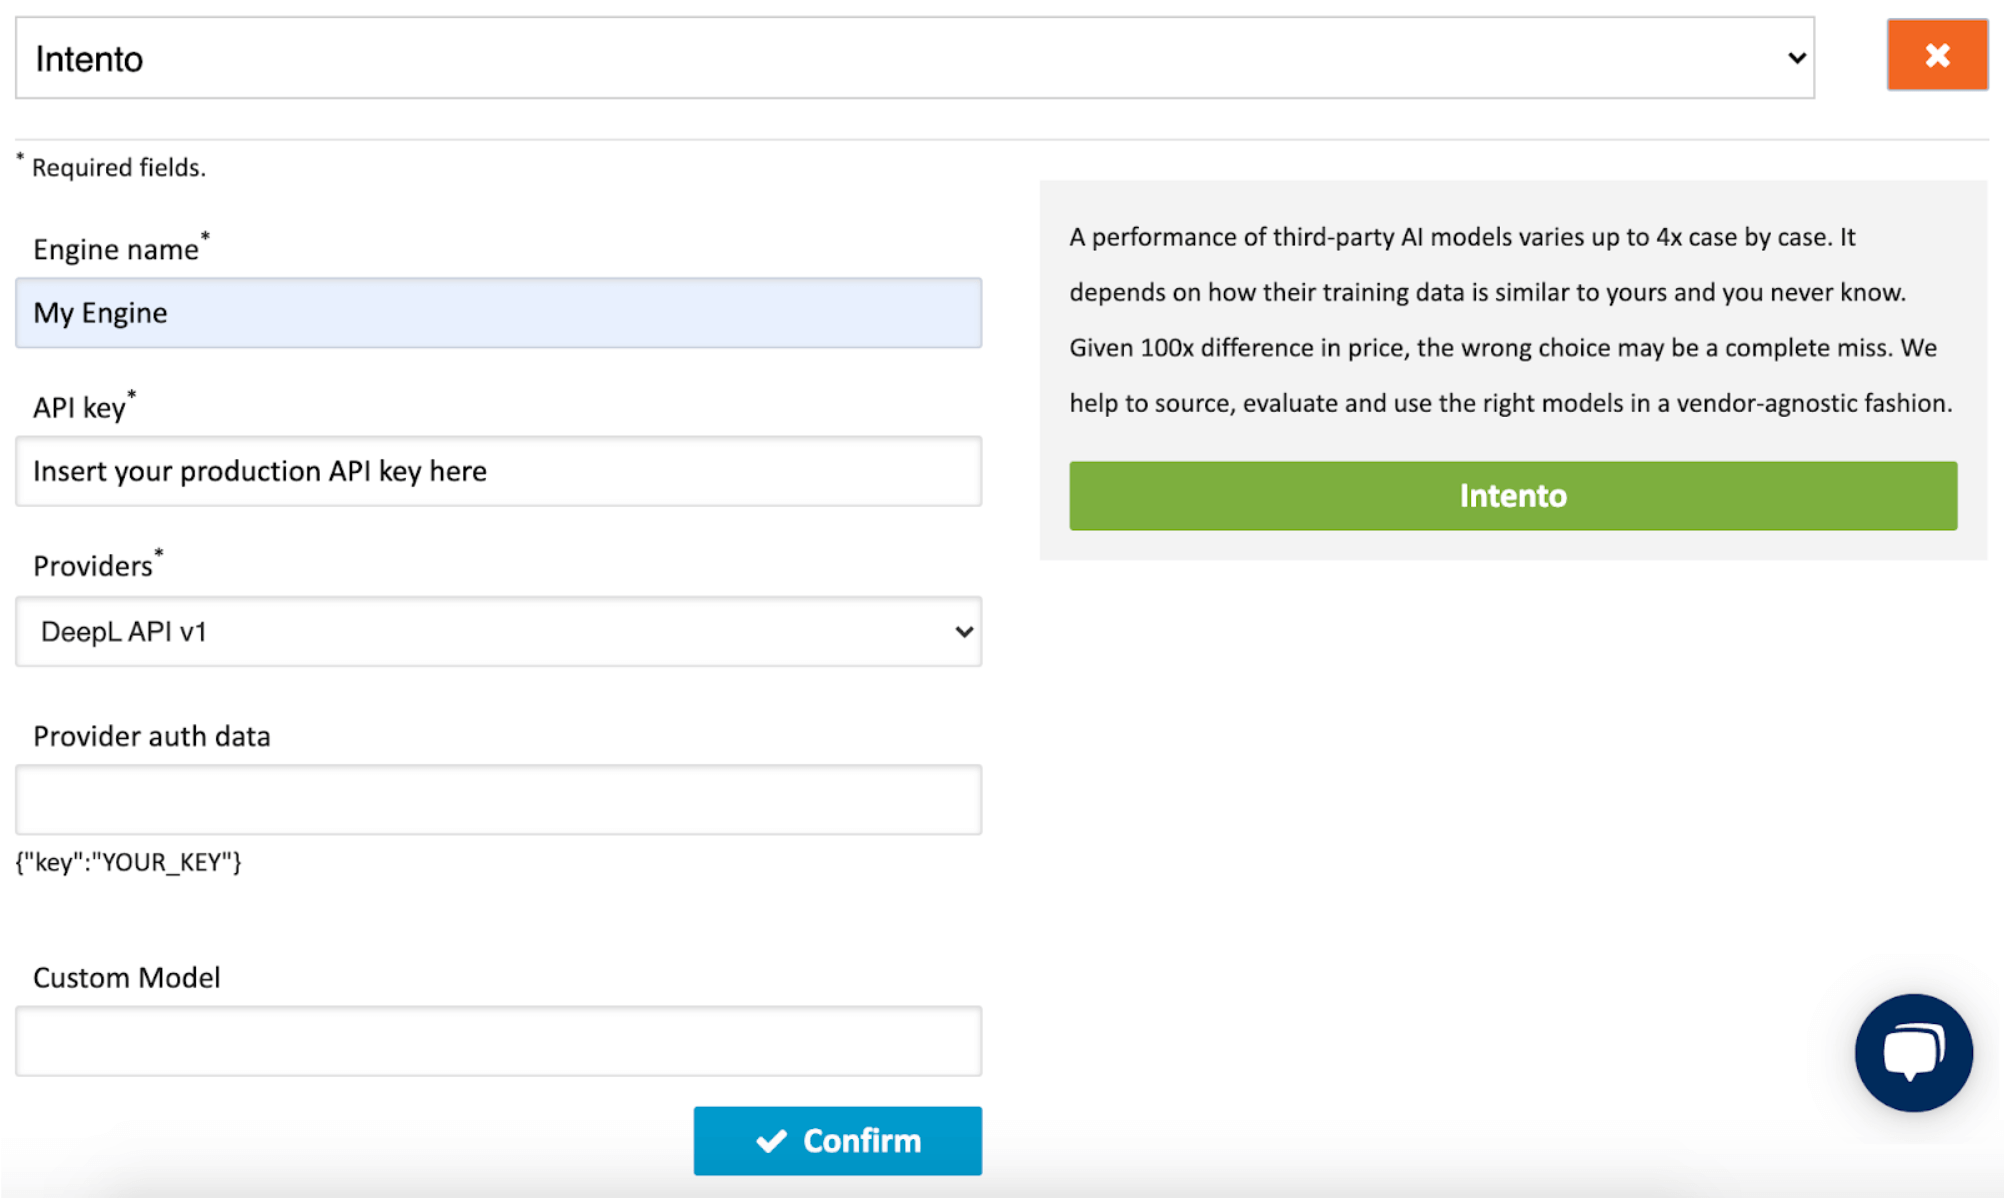Expand the Providers dropdown showing DeepL API v1
Image resolution: width=2004 pixels, height=1198 pixels.
(x=498, y=632)
